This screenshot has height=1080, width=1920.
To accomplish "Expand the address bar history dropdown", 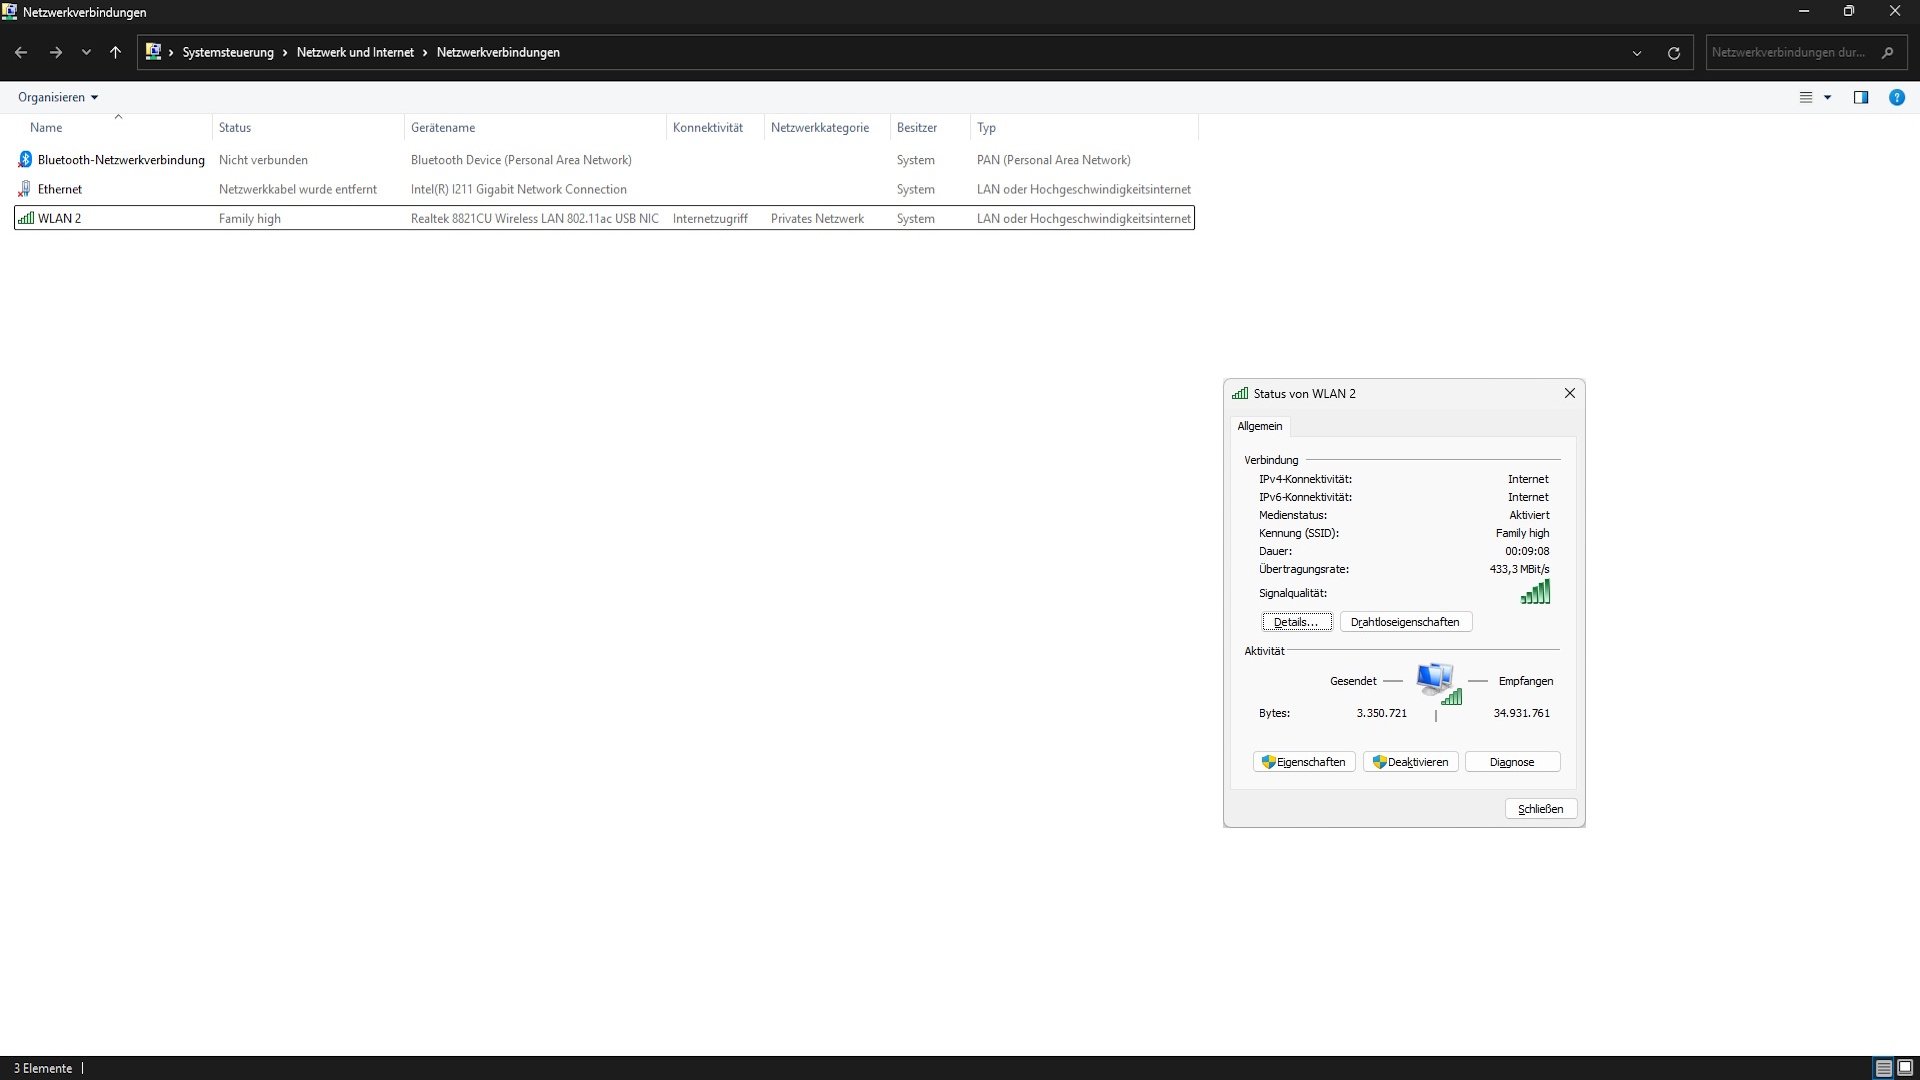I will tap(1637, 53).
